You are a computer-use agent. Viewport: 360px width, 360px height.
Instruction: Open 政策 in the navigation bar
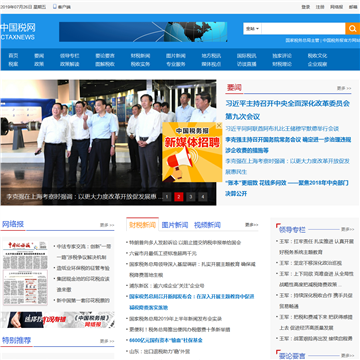(39, 64)
